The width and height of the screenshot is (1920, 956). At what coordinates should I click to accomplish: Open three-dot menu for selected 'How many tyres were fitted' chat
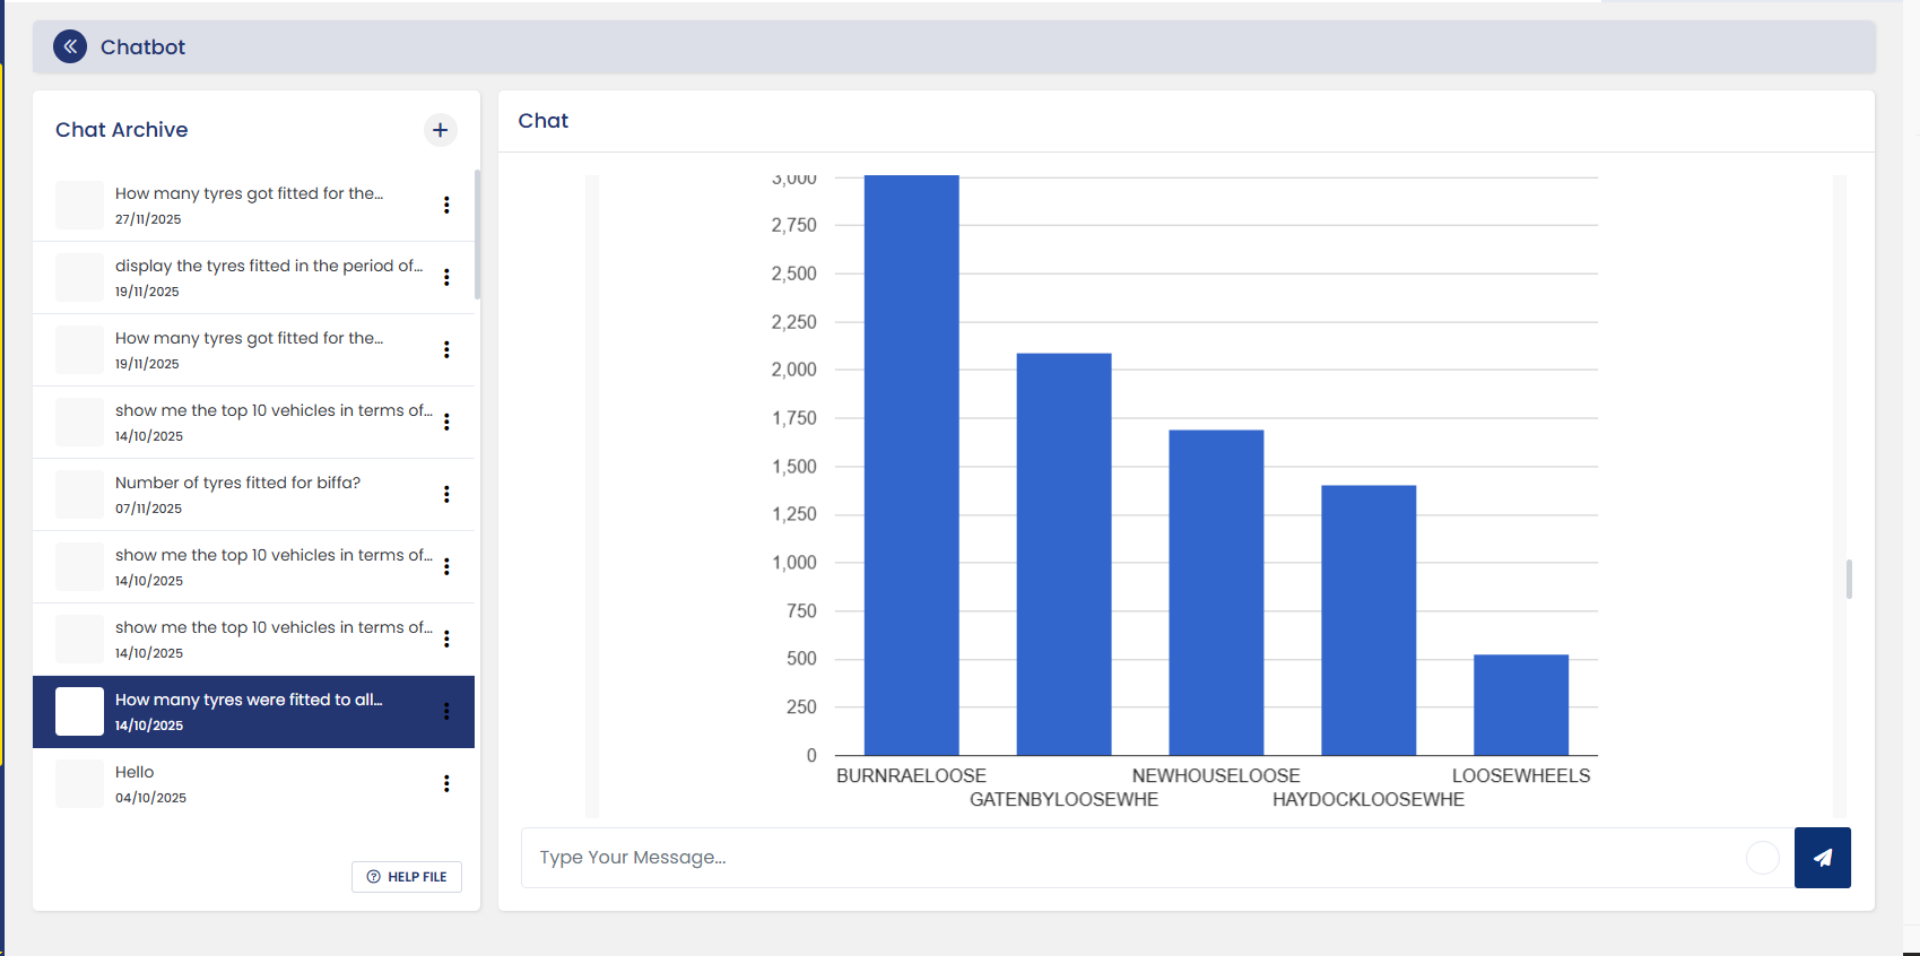click(446, 711)
